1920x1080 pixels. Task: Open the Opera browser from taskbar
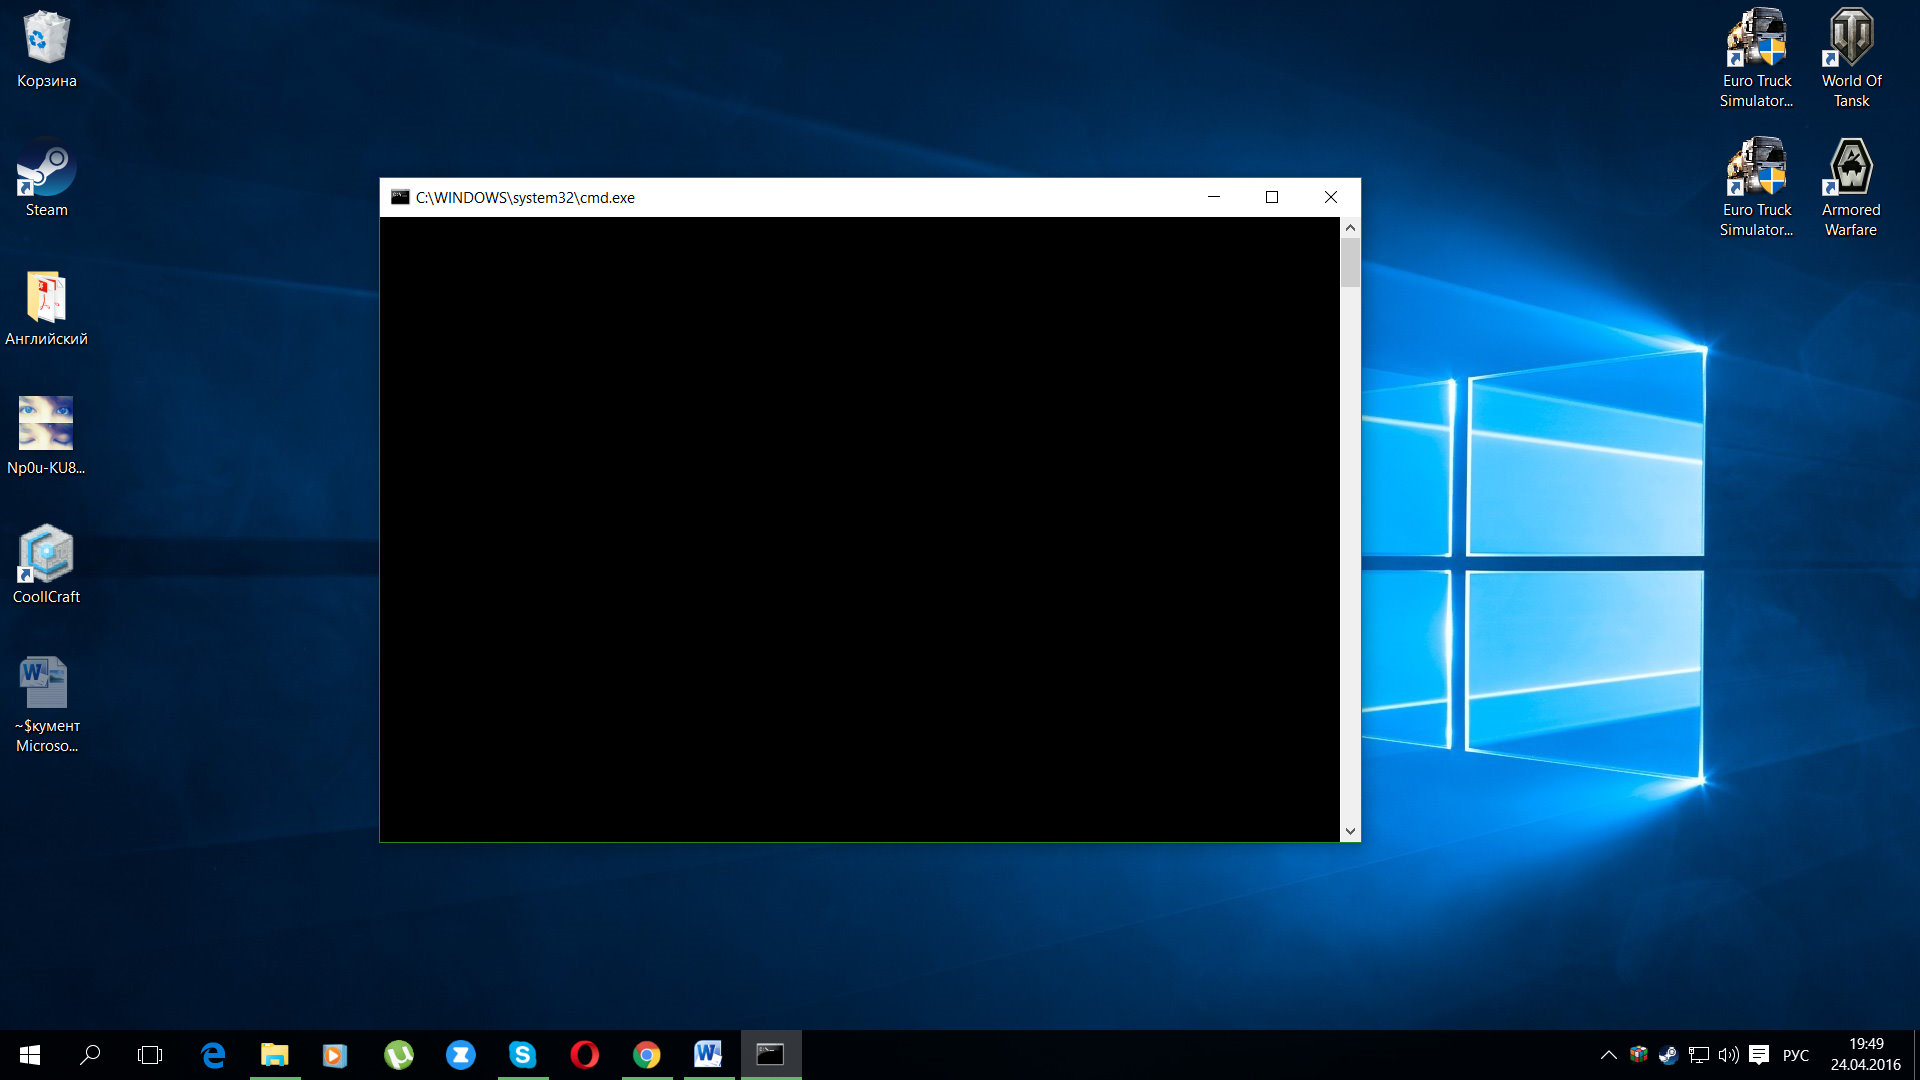pyautogui.click(x=584, y=1055)
